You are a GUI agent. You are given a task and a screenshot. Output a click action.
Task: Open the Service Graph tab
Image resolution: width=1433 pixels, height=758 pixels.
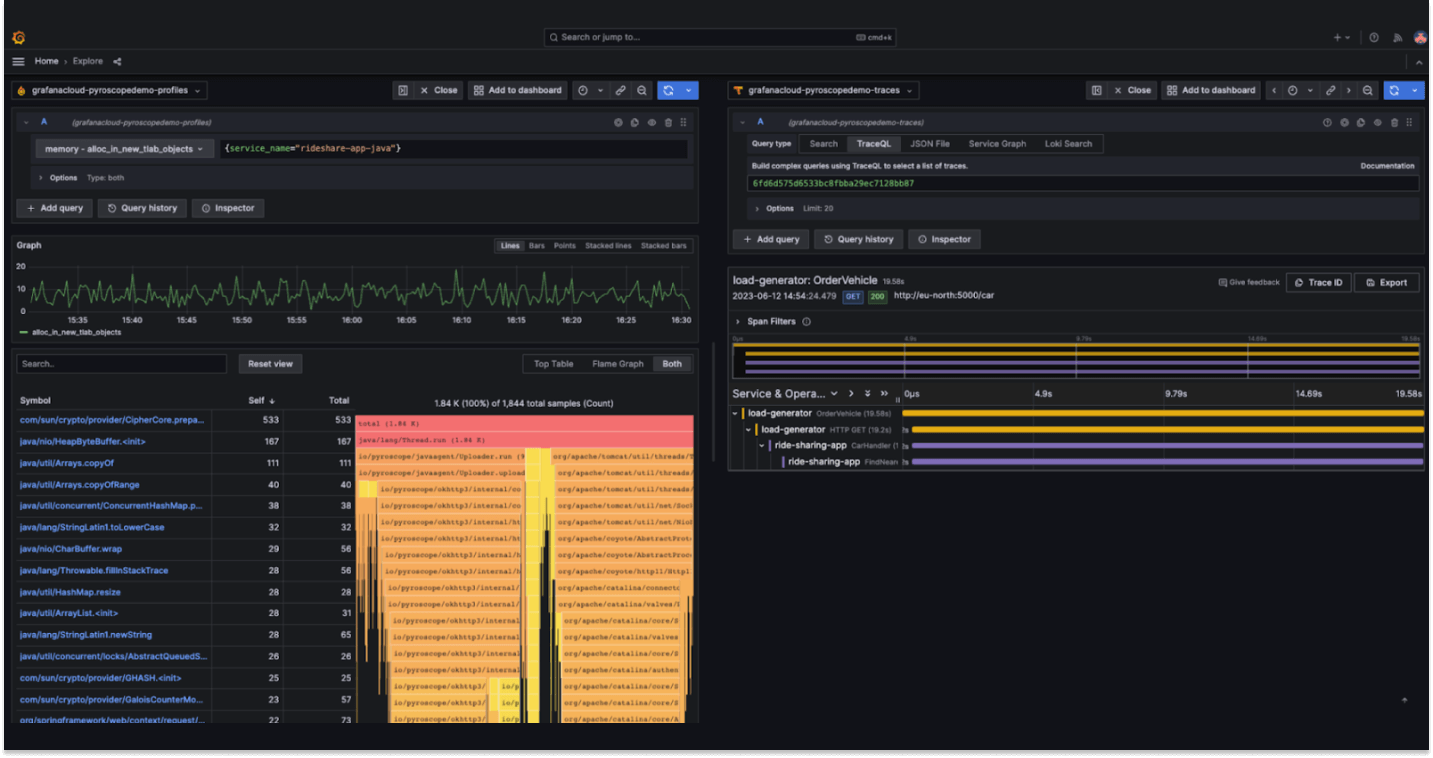point(996,143)
